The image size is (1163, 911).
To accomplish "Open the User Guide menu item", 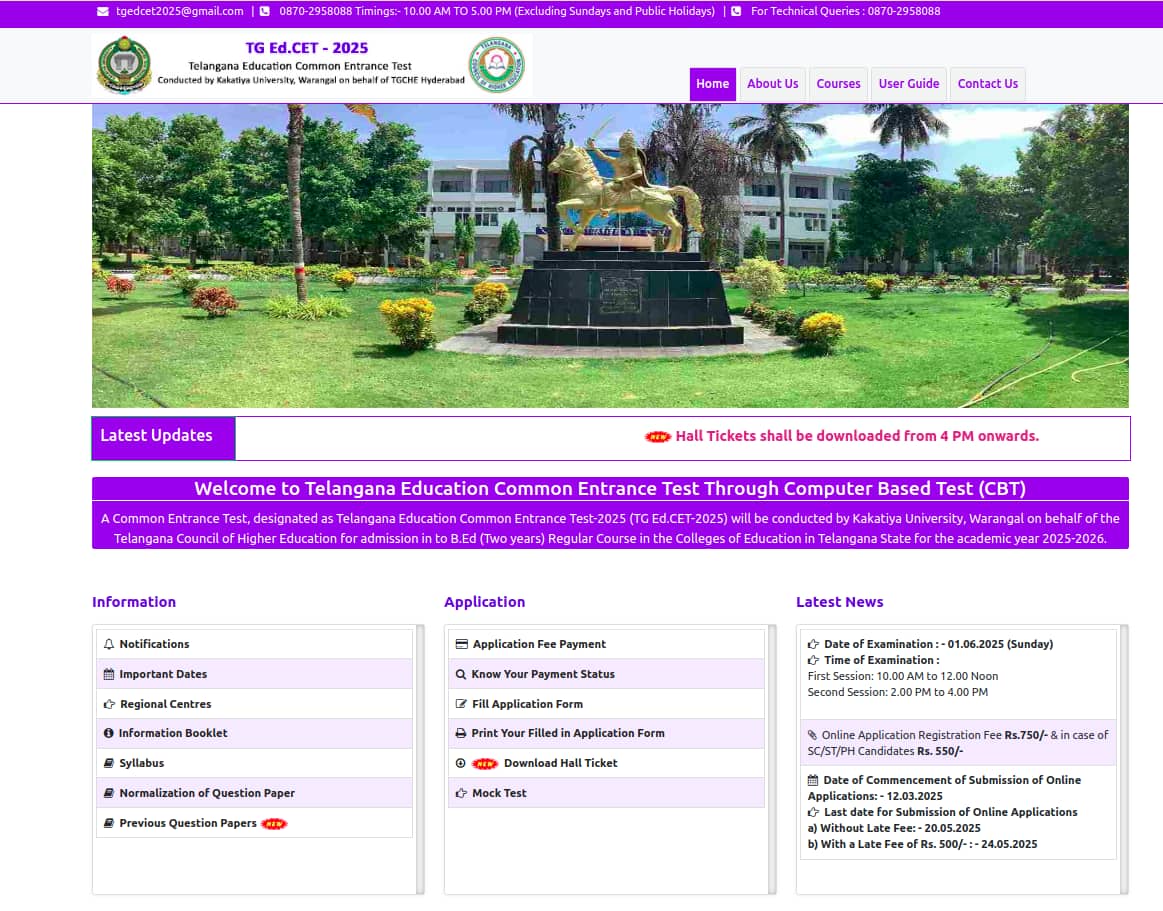I will point(909,84).
